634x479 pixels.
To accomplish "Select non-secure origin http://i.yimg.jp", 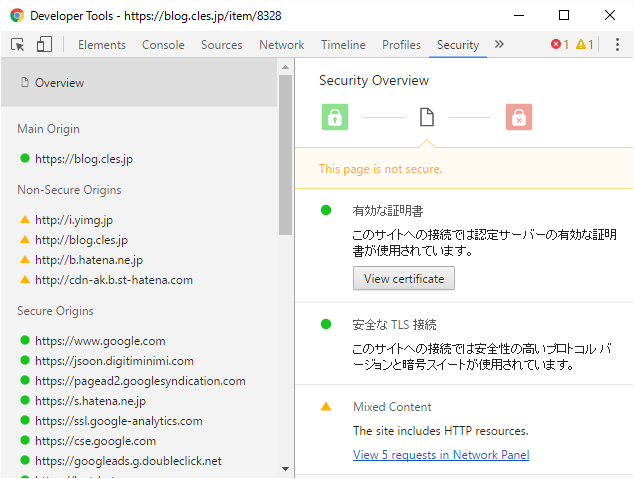I will 74,219.
